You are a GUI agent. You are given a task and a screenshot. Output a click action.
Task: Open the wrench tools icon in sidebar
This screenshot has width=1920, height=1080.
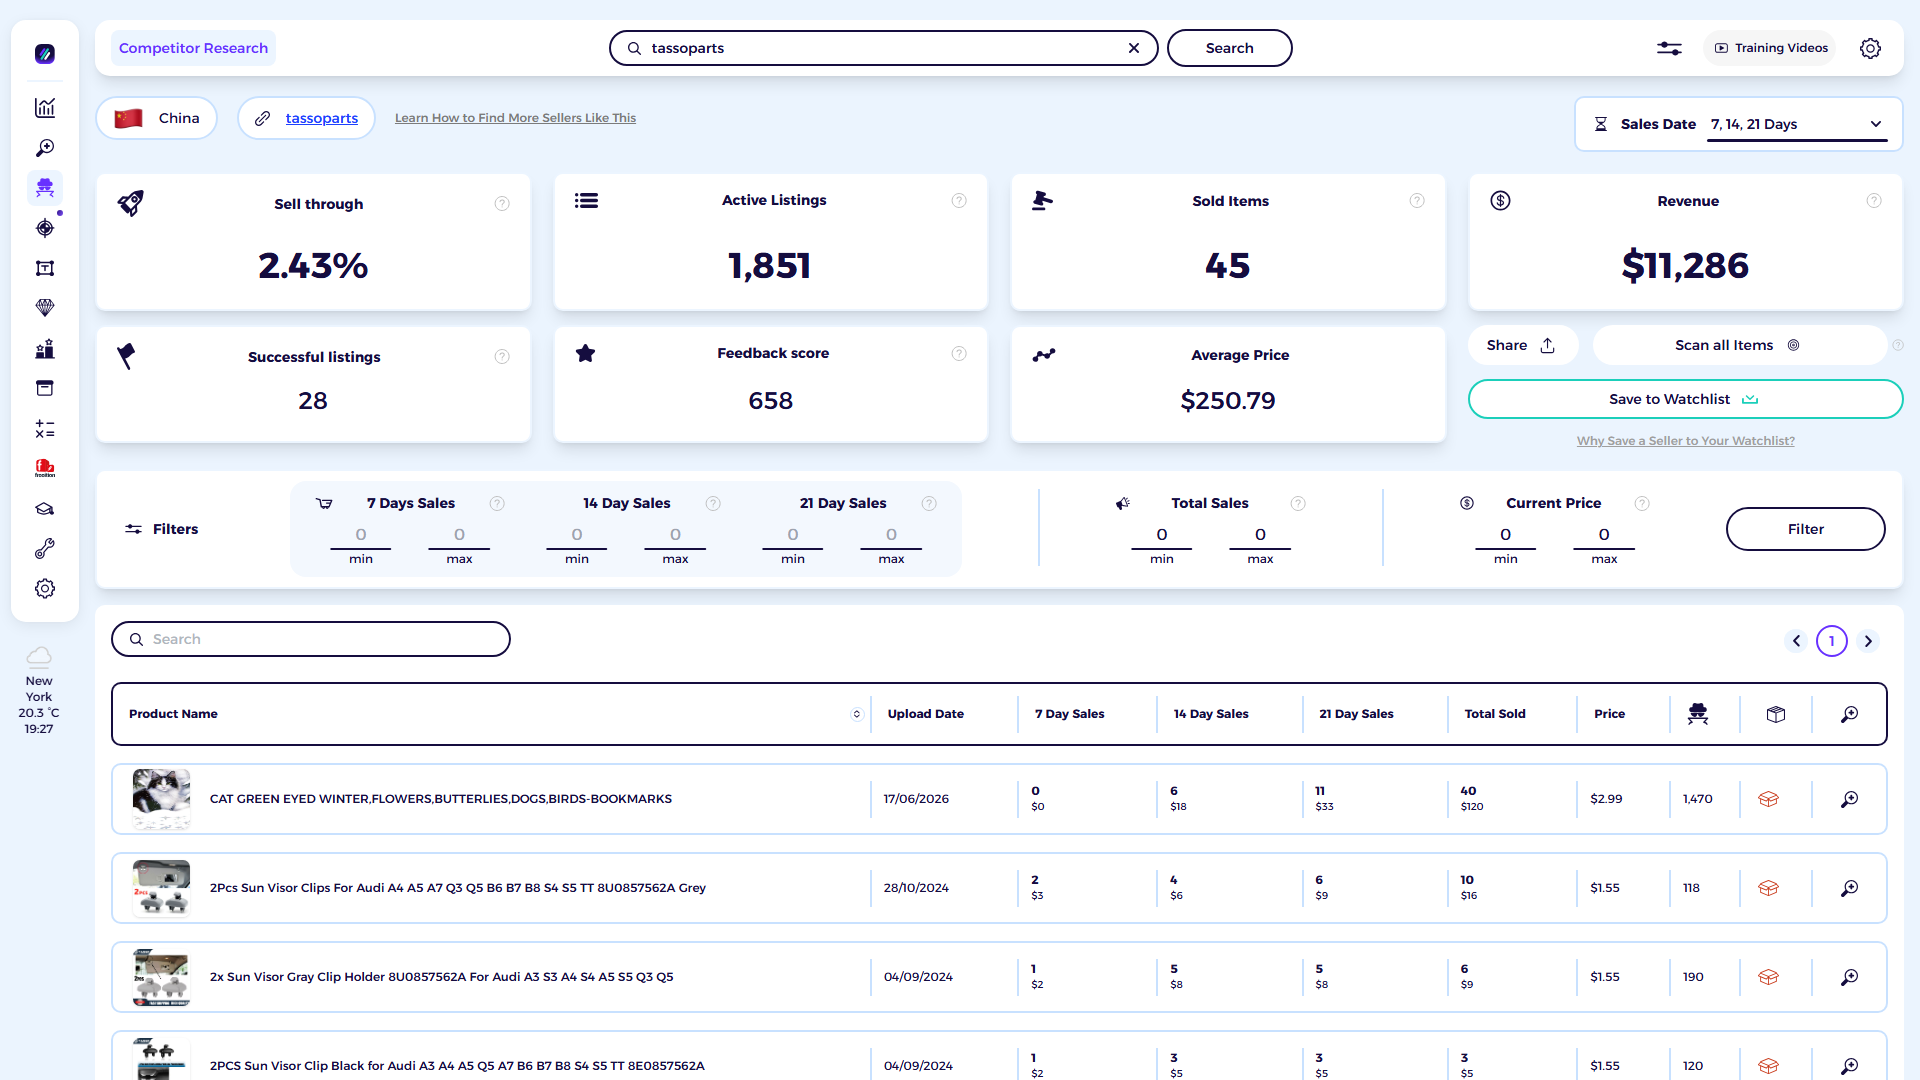click(x=45, y=549)
